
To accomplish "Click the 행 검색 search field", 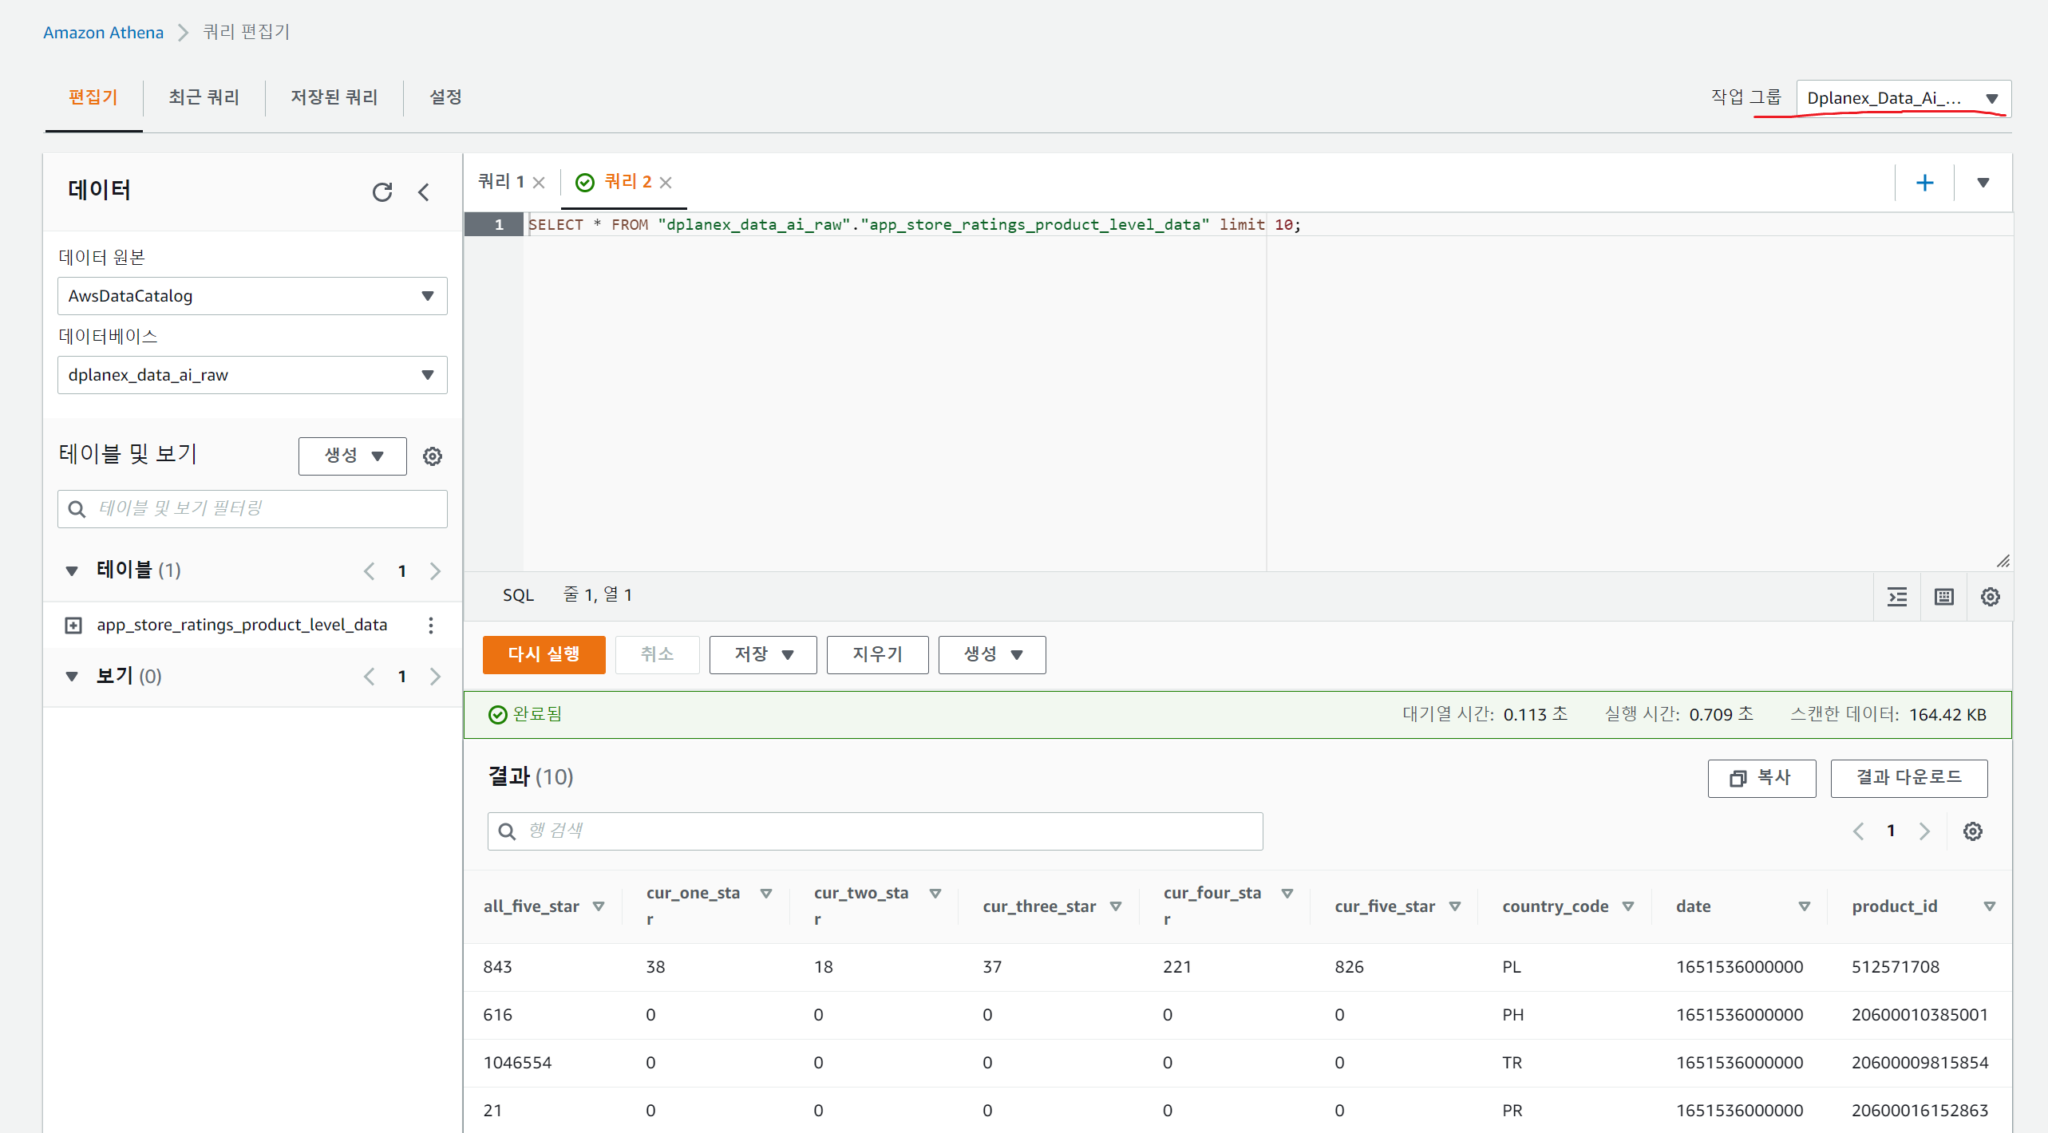I will [x=875, y=831].
